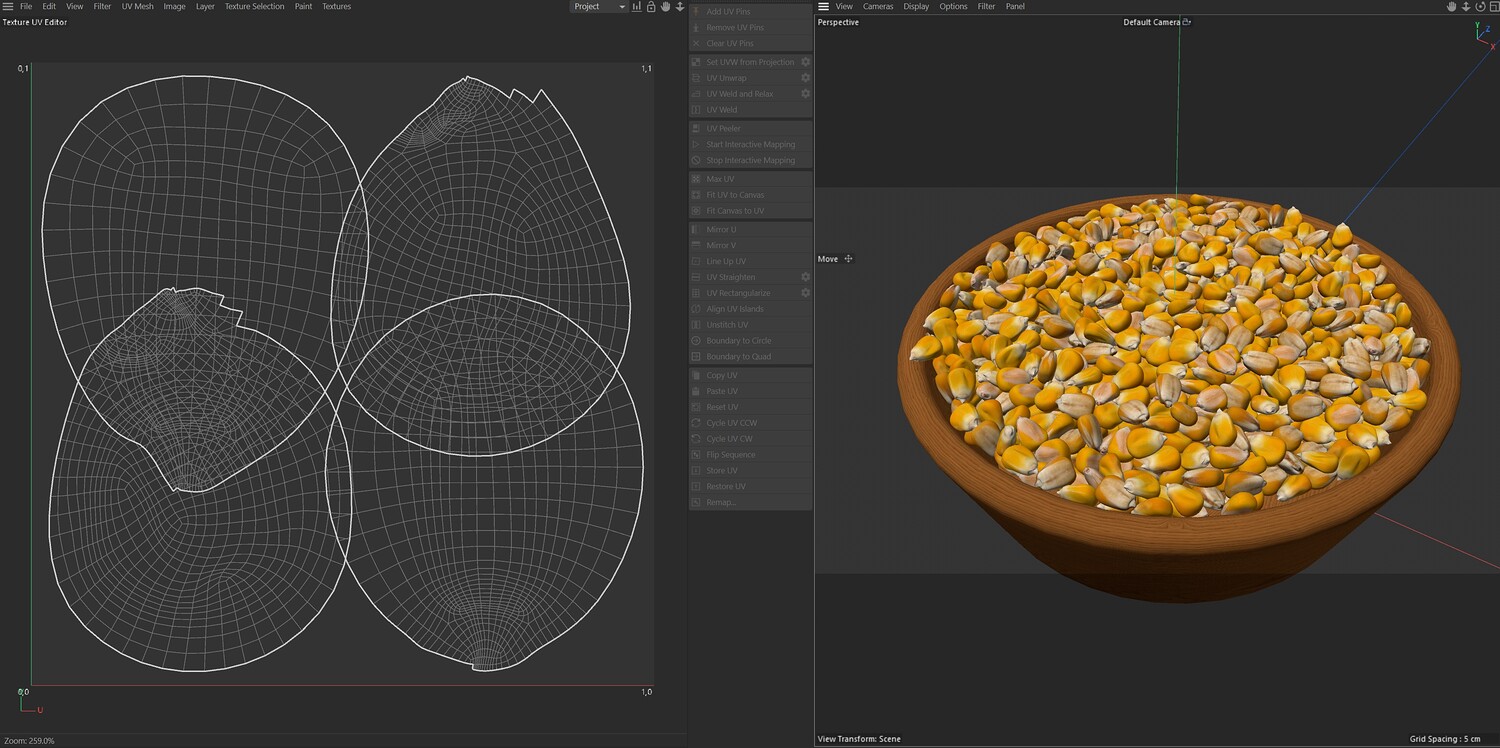Image resolution: width=1500 pixels, height=748 pixels.
Task: Click the Start Interactive Mapping play icon
Action: coord(697,145)
